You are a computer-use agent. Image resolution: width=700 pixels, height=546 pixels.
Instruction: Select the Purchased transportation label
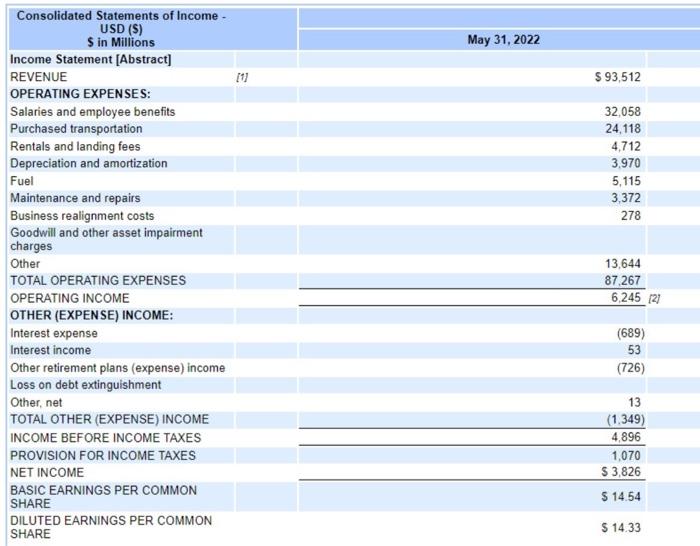(x=76, y=129)
